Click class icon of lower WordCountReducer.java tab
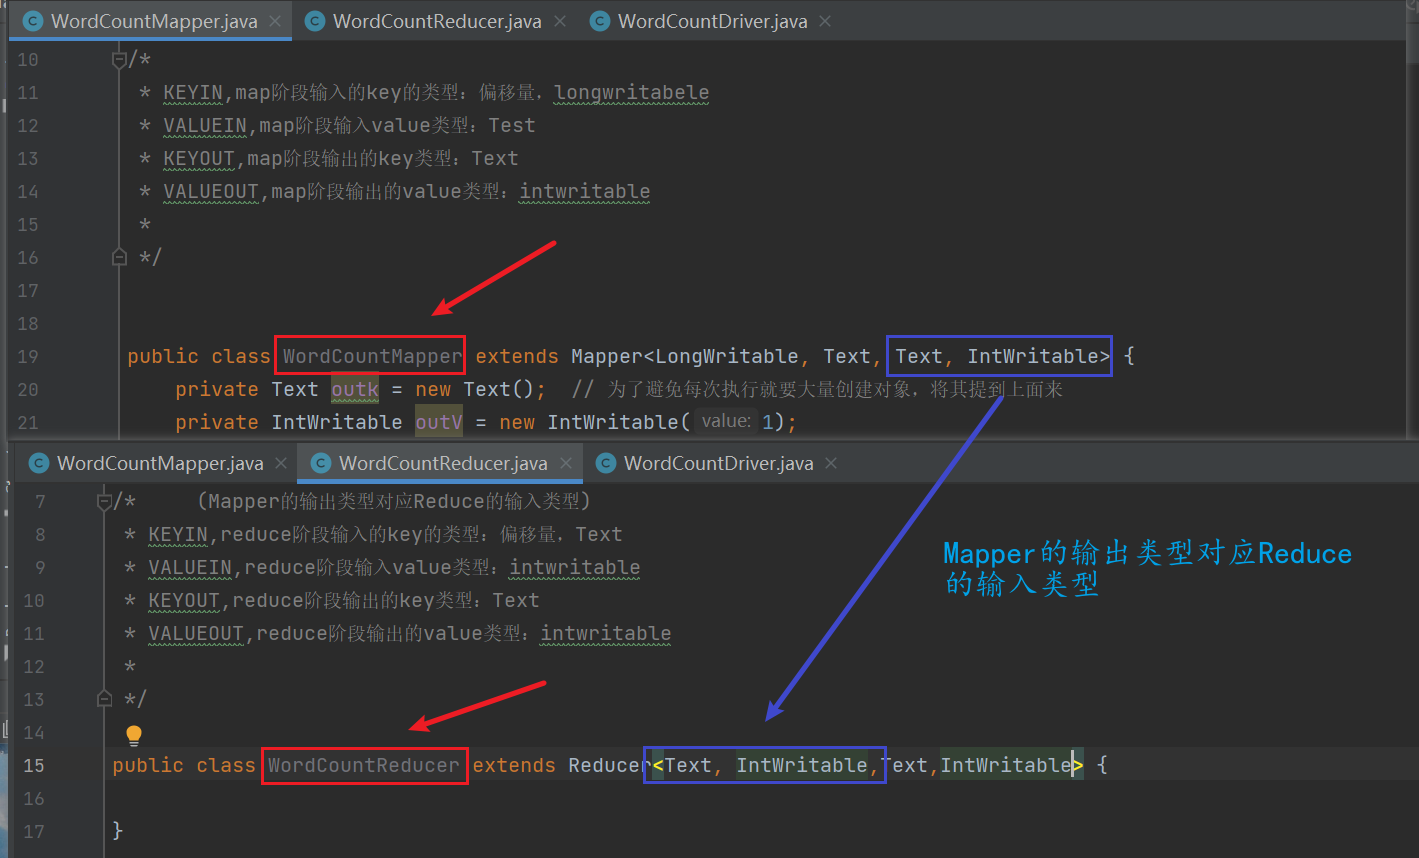 coord(321,463)
